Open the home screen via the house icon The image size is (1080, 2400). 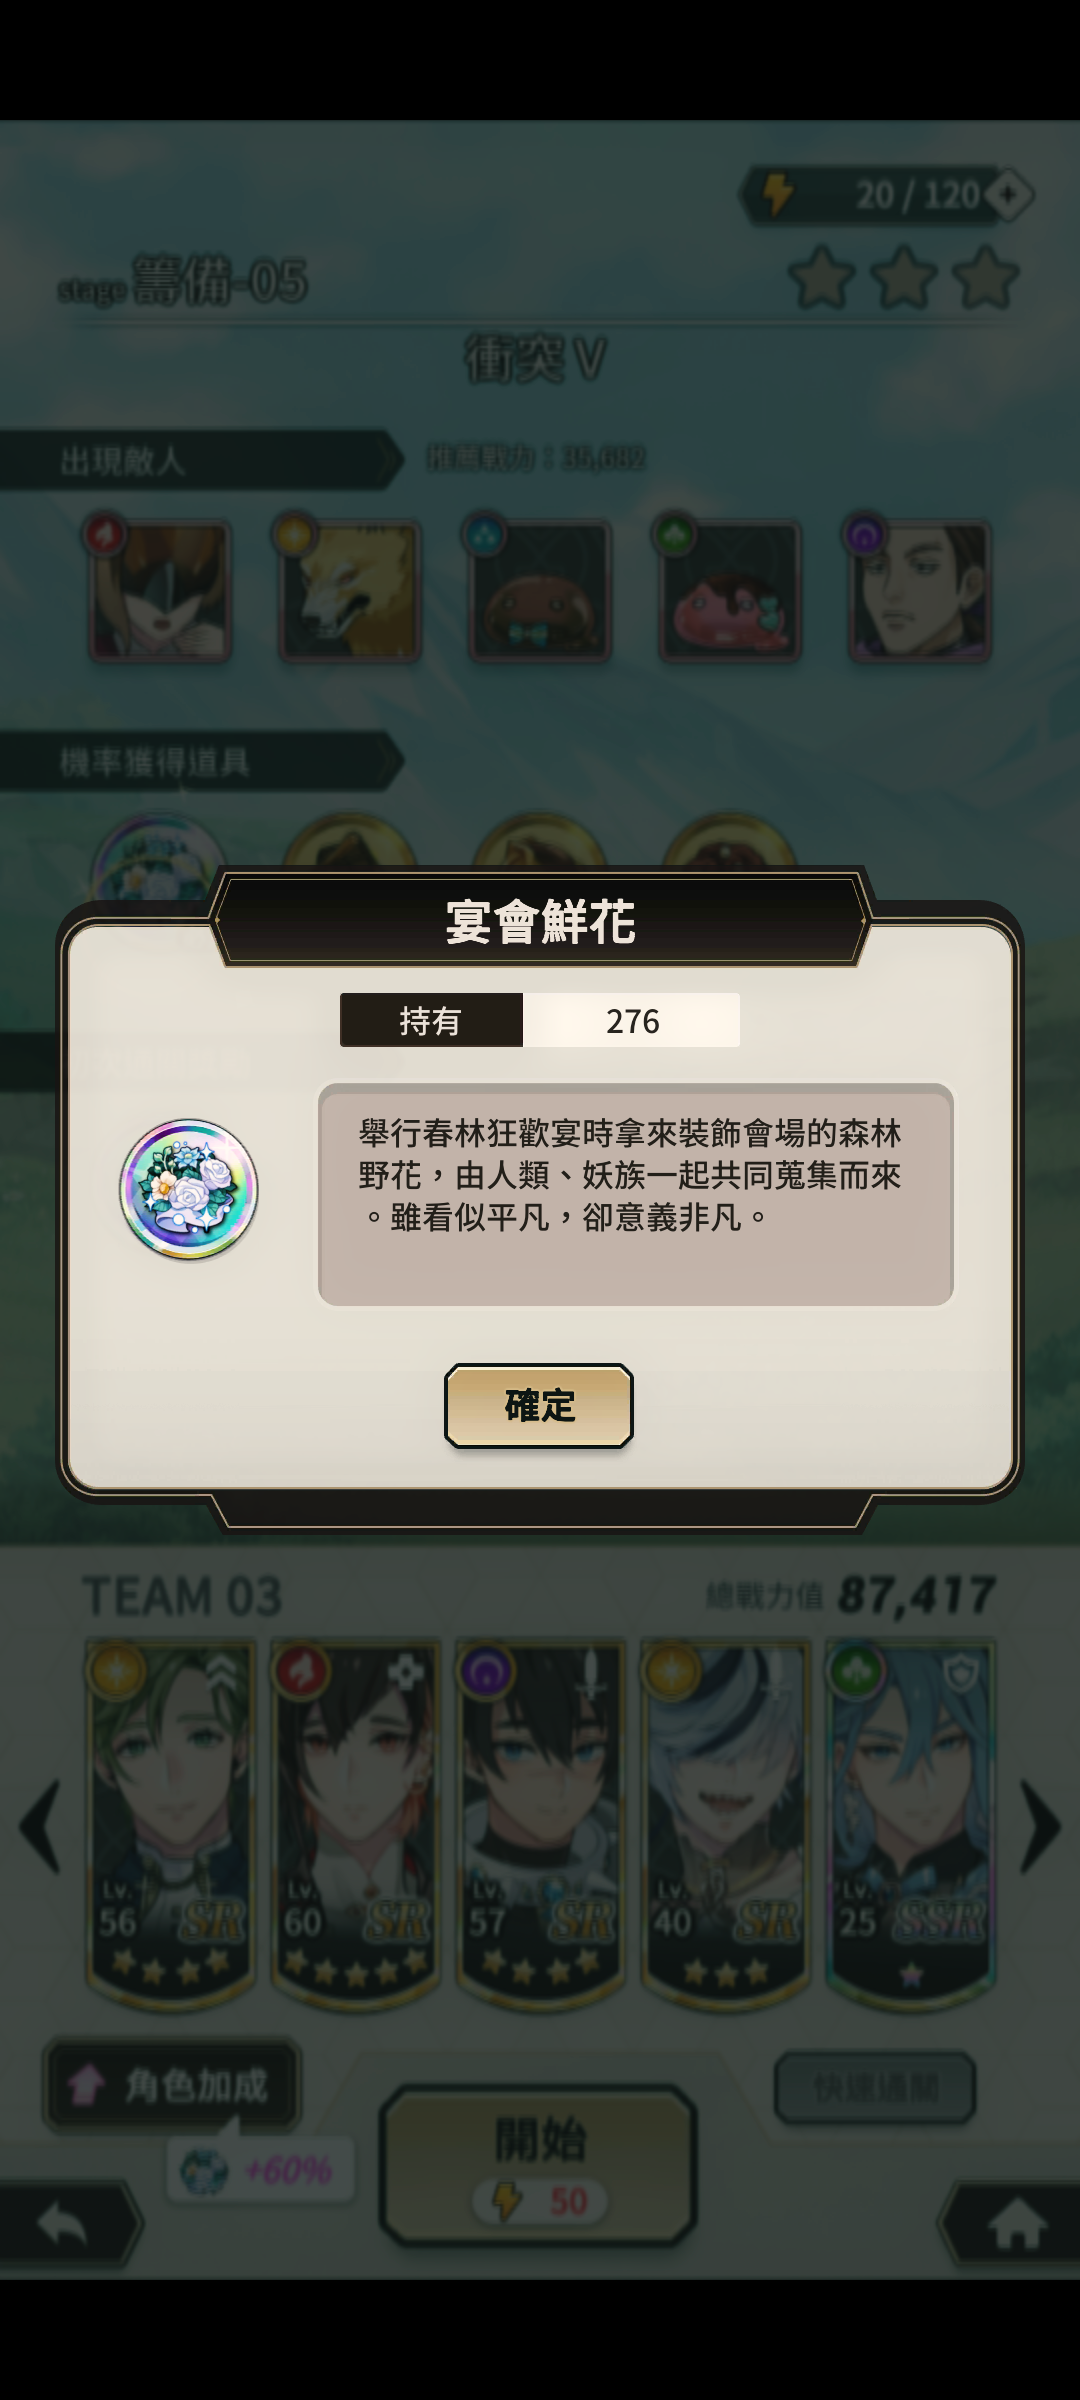1012,2223
